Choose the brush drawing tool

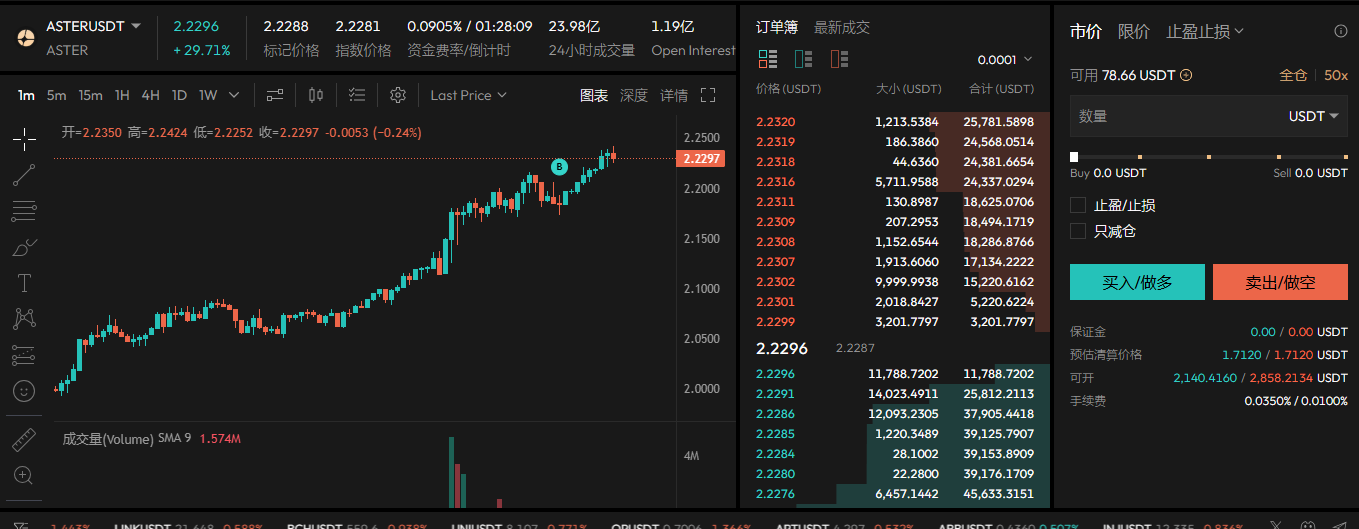[x=25, y=247]
